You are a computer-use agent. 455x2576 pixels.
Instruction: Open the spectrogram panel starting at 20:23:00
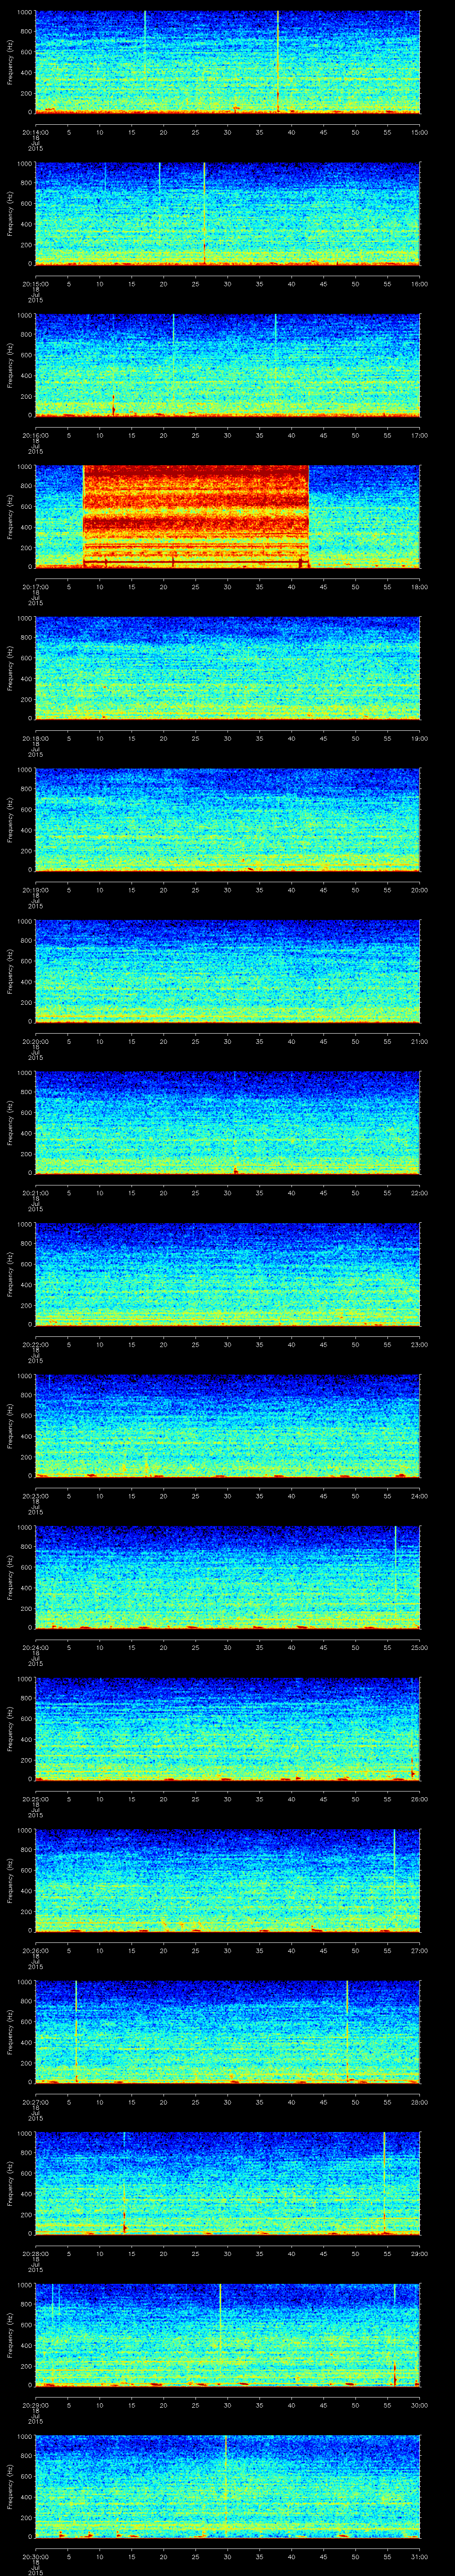pyautogui.click(x=227, y=1425)
